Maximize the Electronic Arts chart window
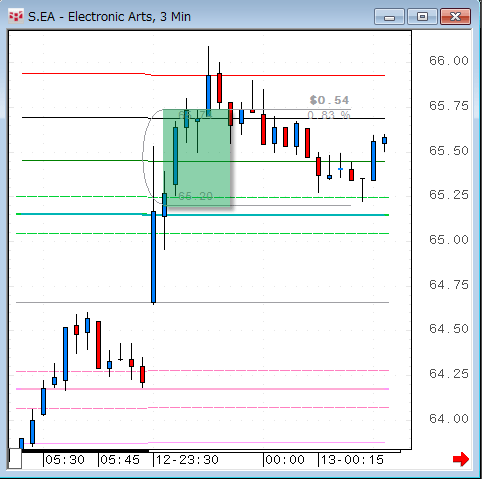 tap(422, 17)
